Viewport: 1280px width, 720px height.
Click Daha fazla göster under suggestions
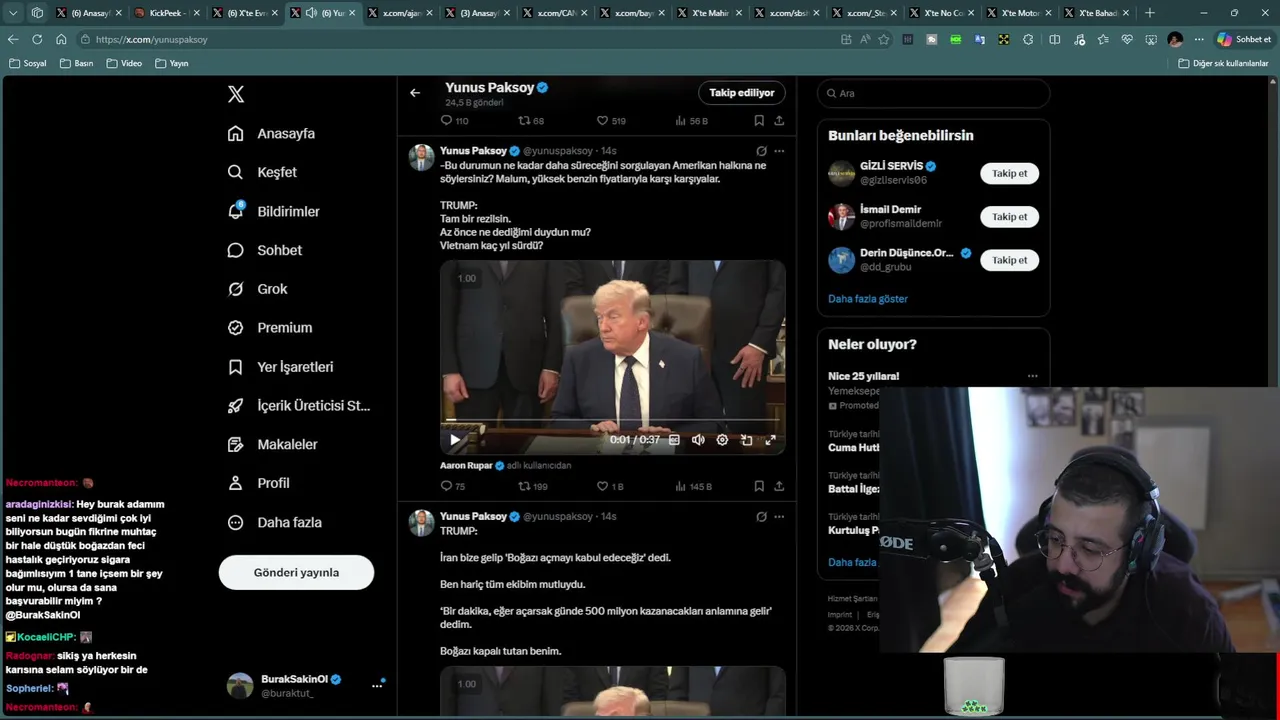[868, 299]
